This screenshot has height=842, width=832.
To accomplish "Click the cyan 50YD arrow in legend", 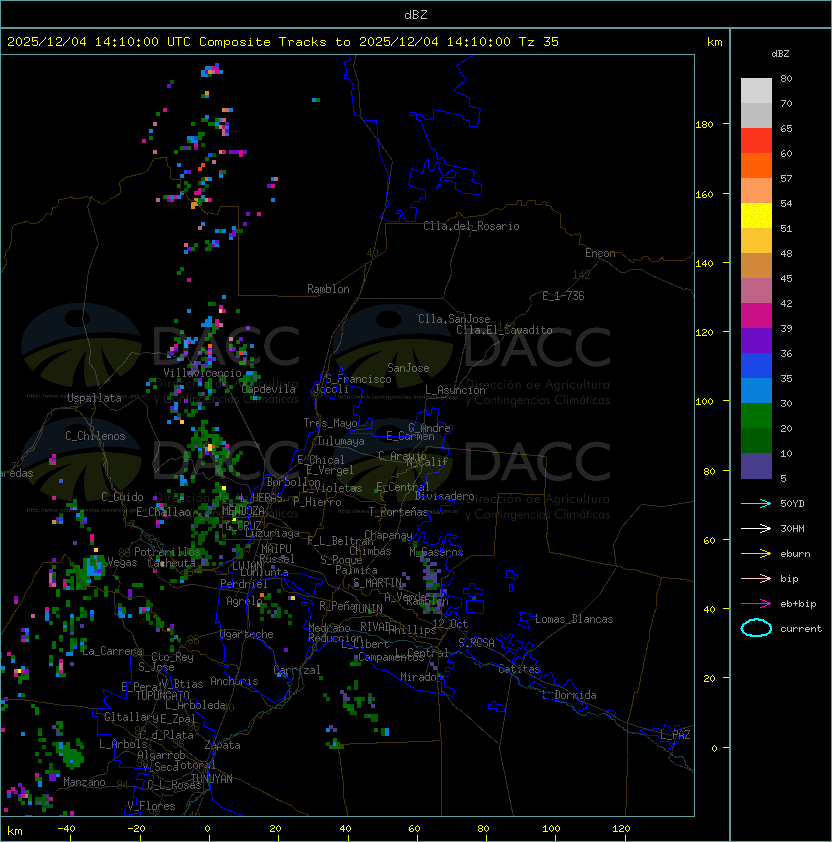I will [x=756, y=503].
